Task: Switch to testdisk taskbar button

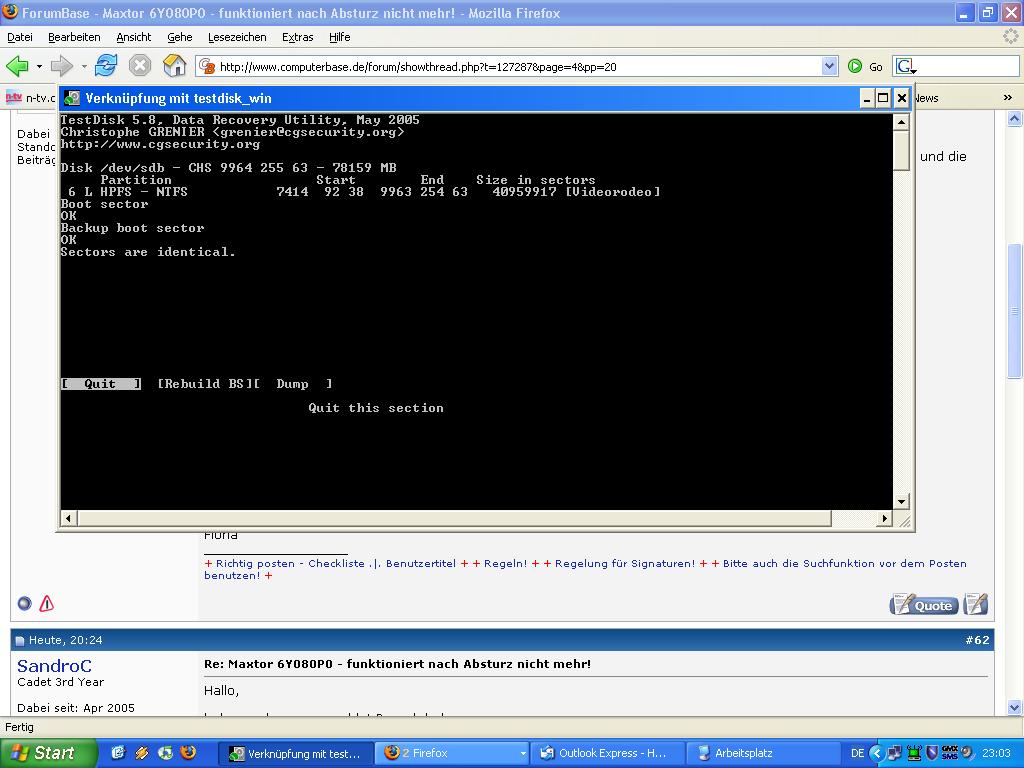Action: point(295,754)
